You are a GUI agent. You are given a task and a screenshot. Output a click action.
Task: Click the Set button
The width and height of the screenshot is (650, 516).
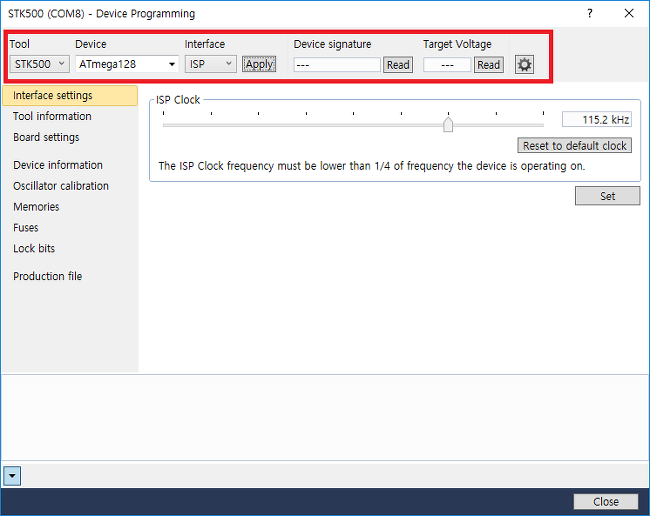(x=607, y=196)
